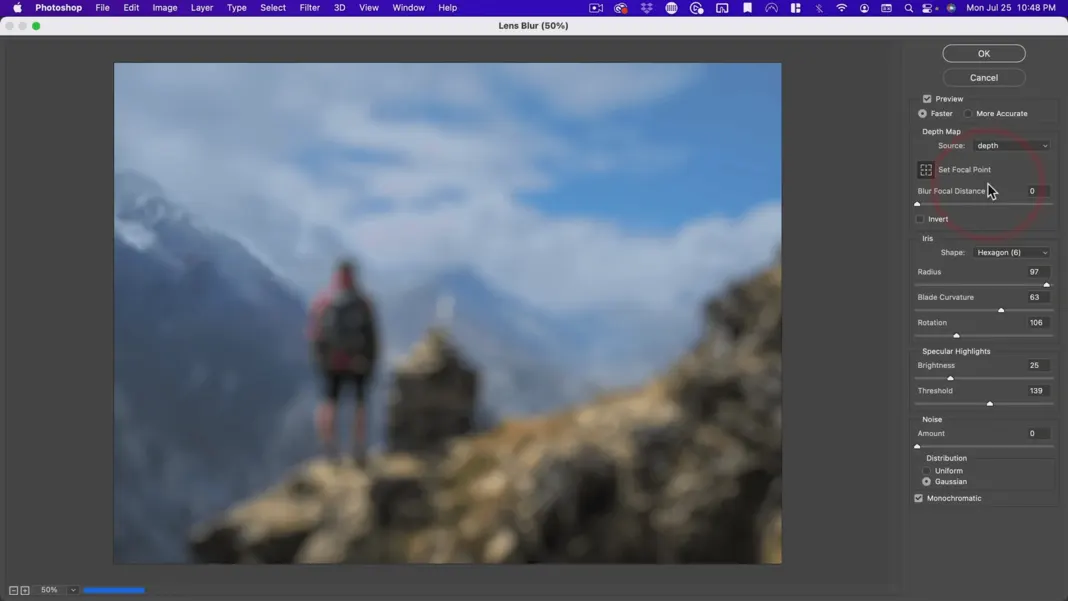
Task: Toggle the Monochromatic checkbox
Action: click(918, 499)
